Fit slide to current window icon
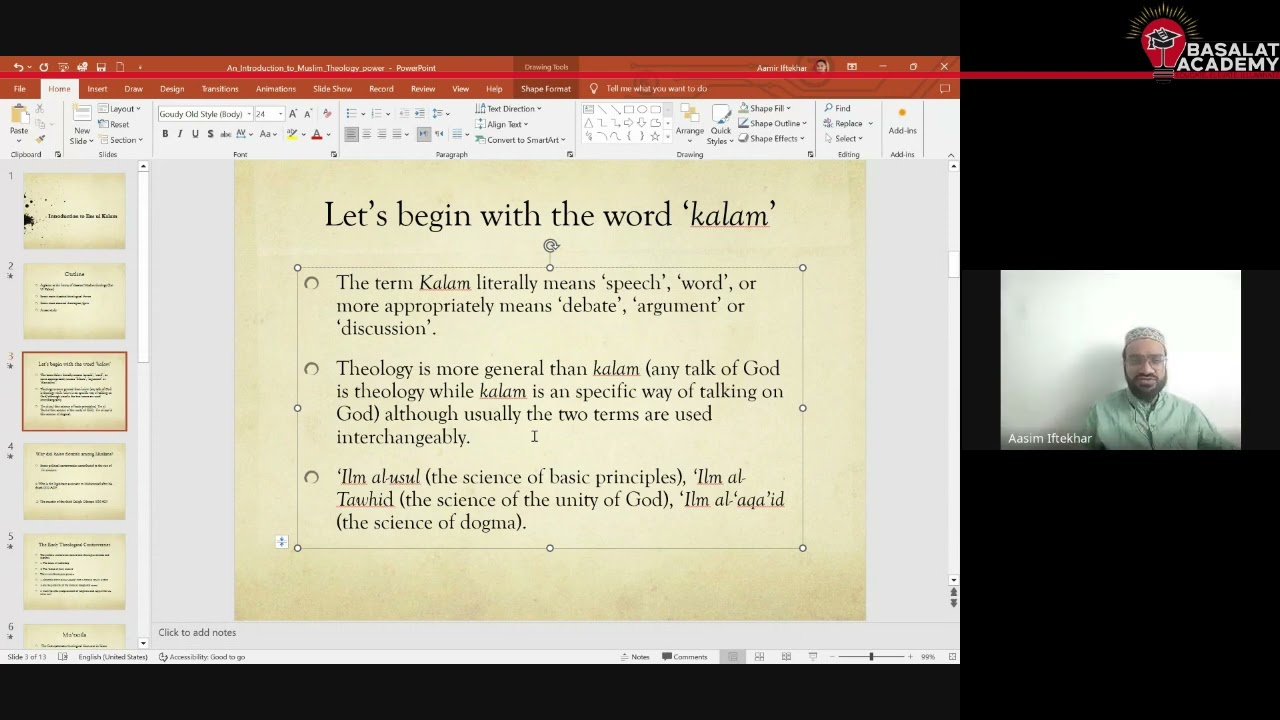This screenshot has width=1280, height=720. 952,657
